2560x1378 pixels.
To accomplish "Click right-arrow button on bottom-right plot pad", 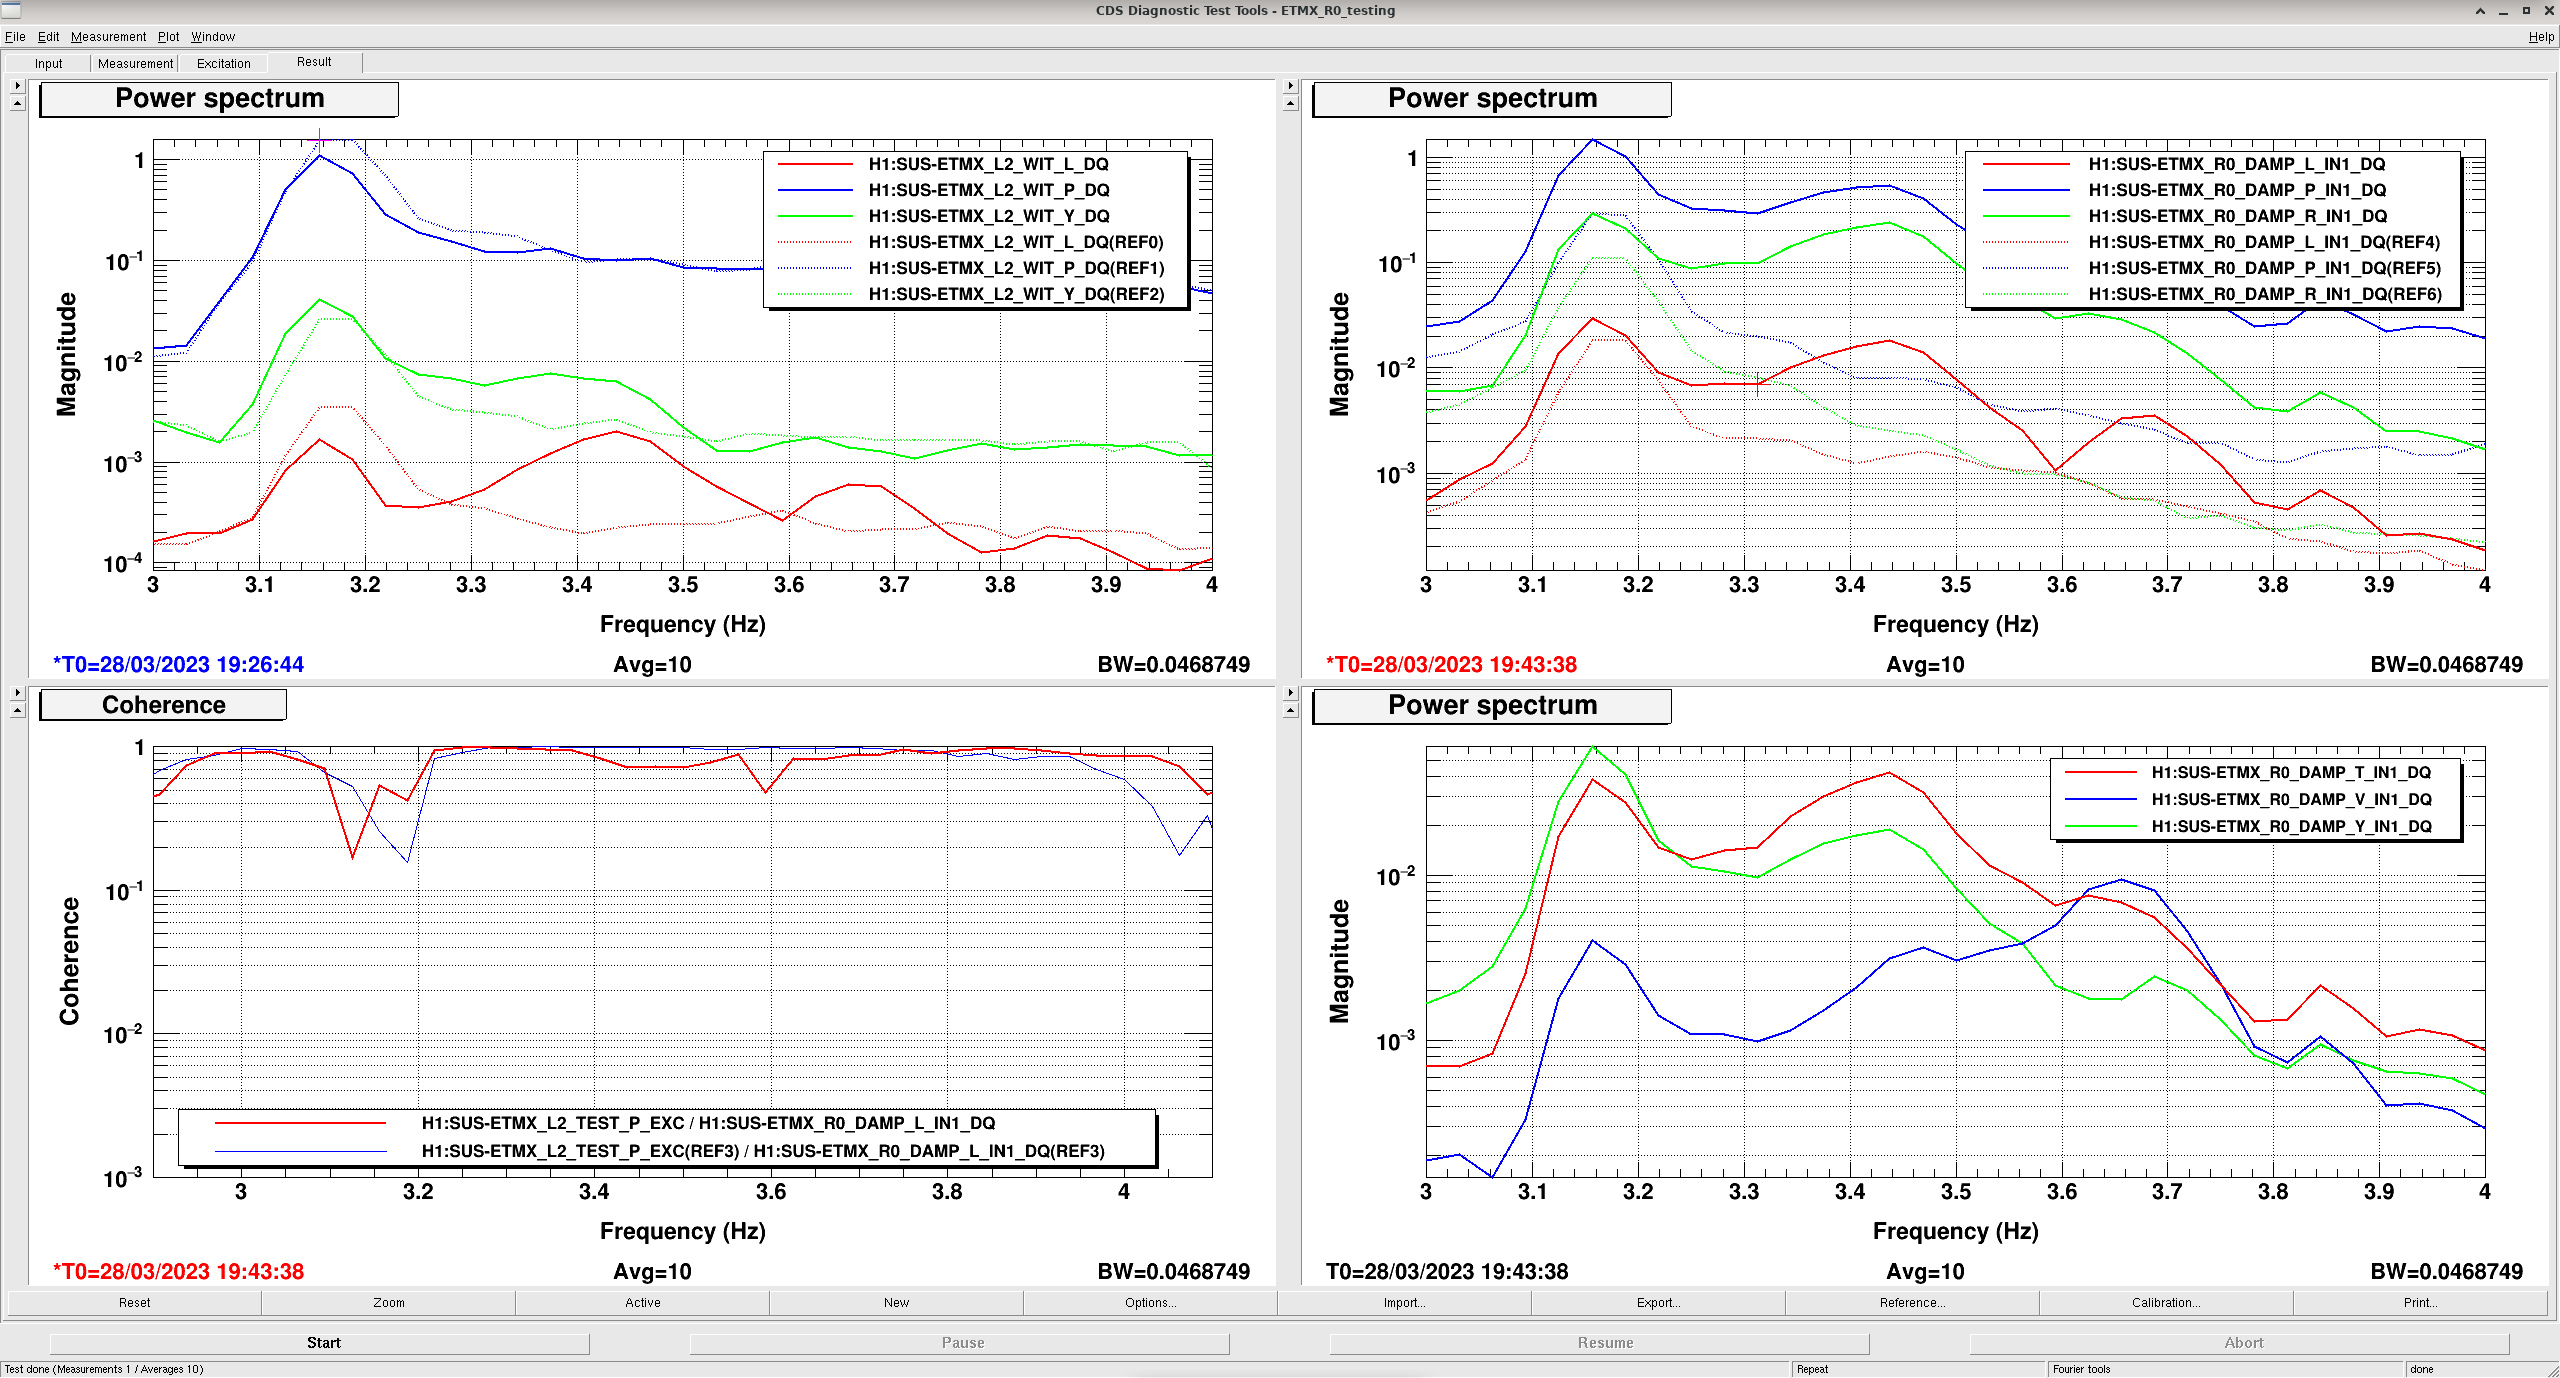I will (x=1290, y=693).
